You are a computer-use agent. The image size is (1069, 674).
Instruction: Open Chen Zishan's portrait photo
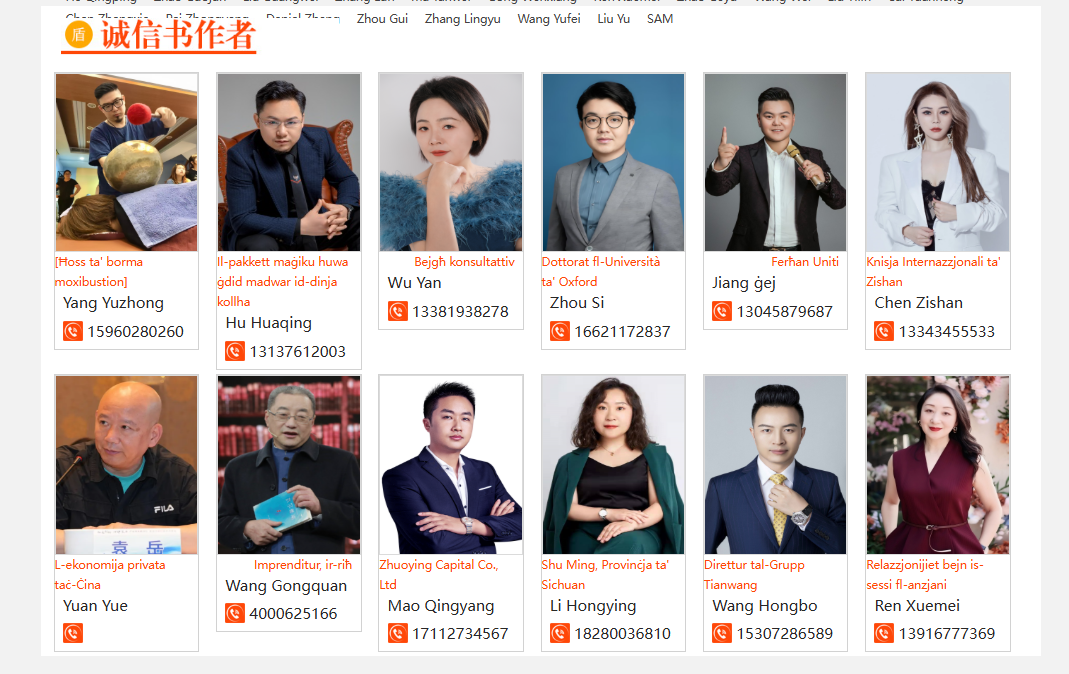tap(938, 162)
